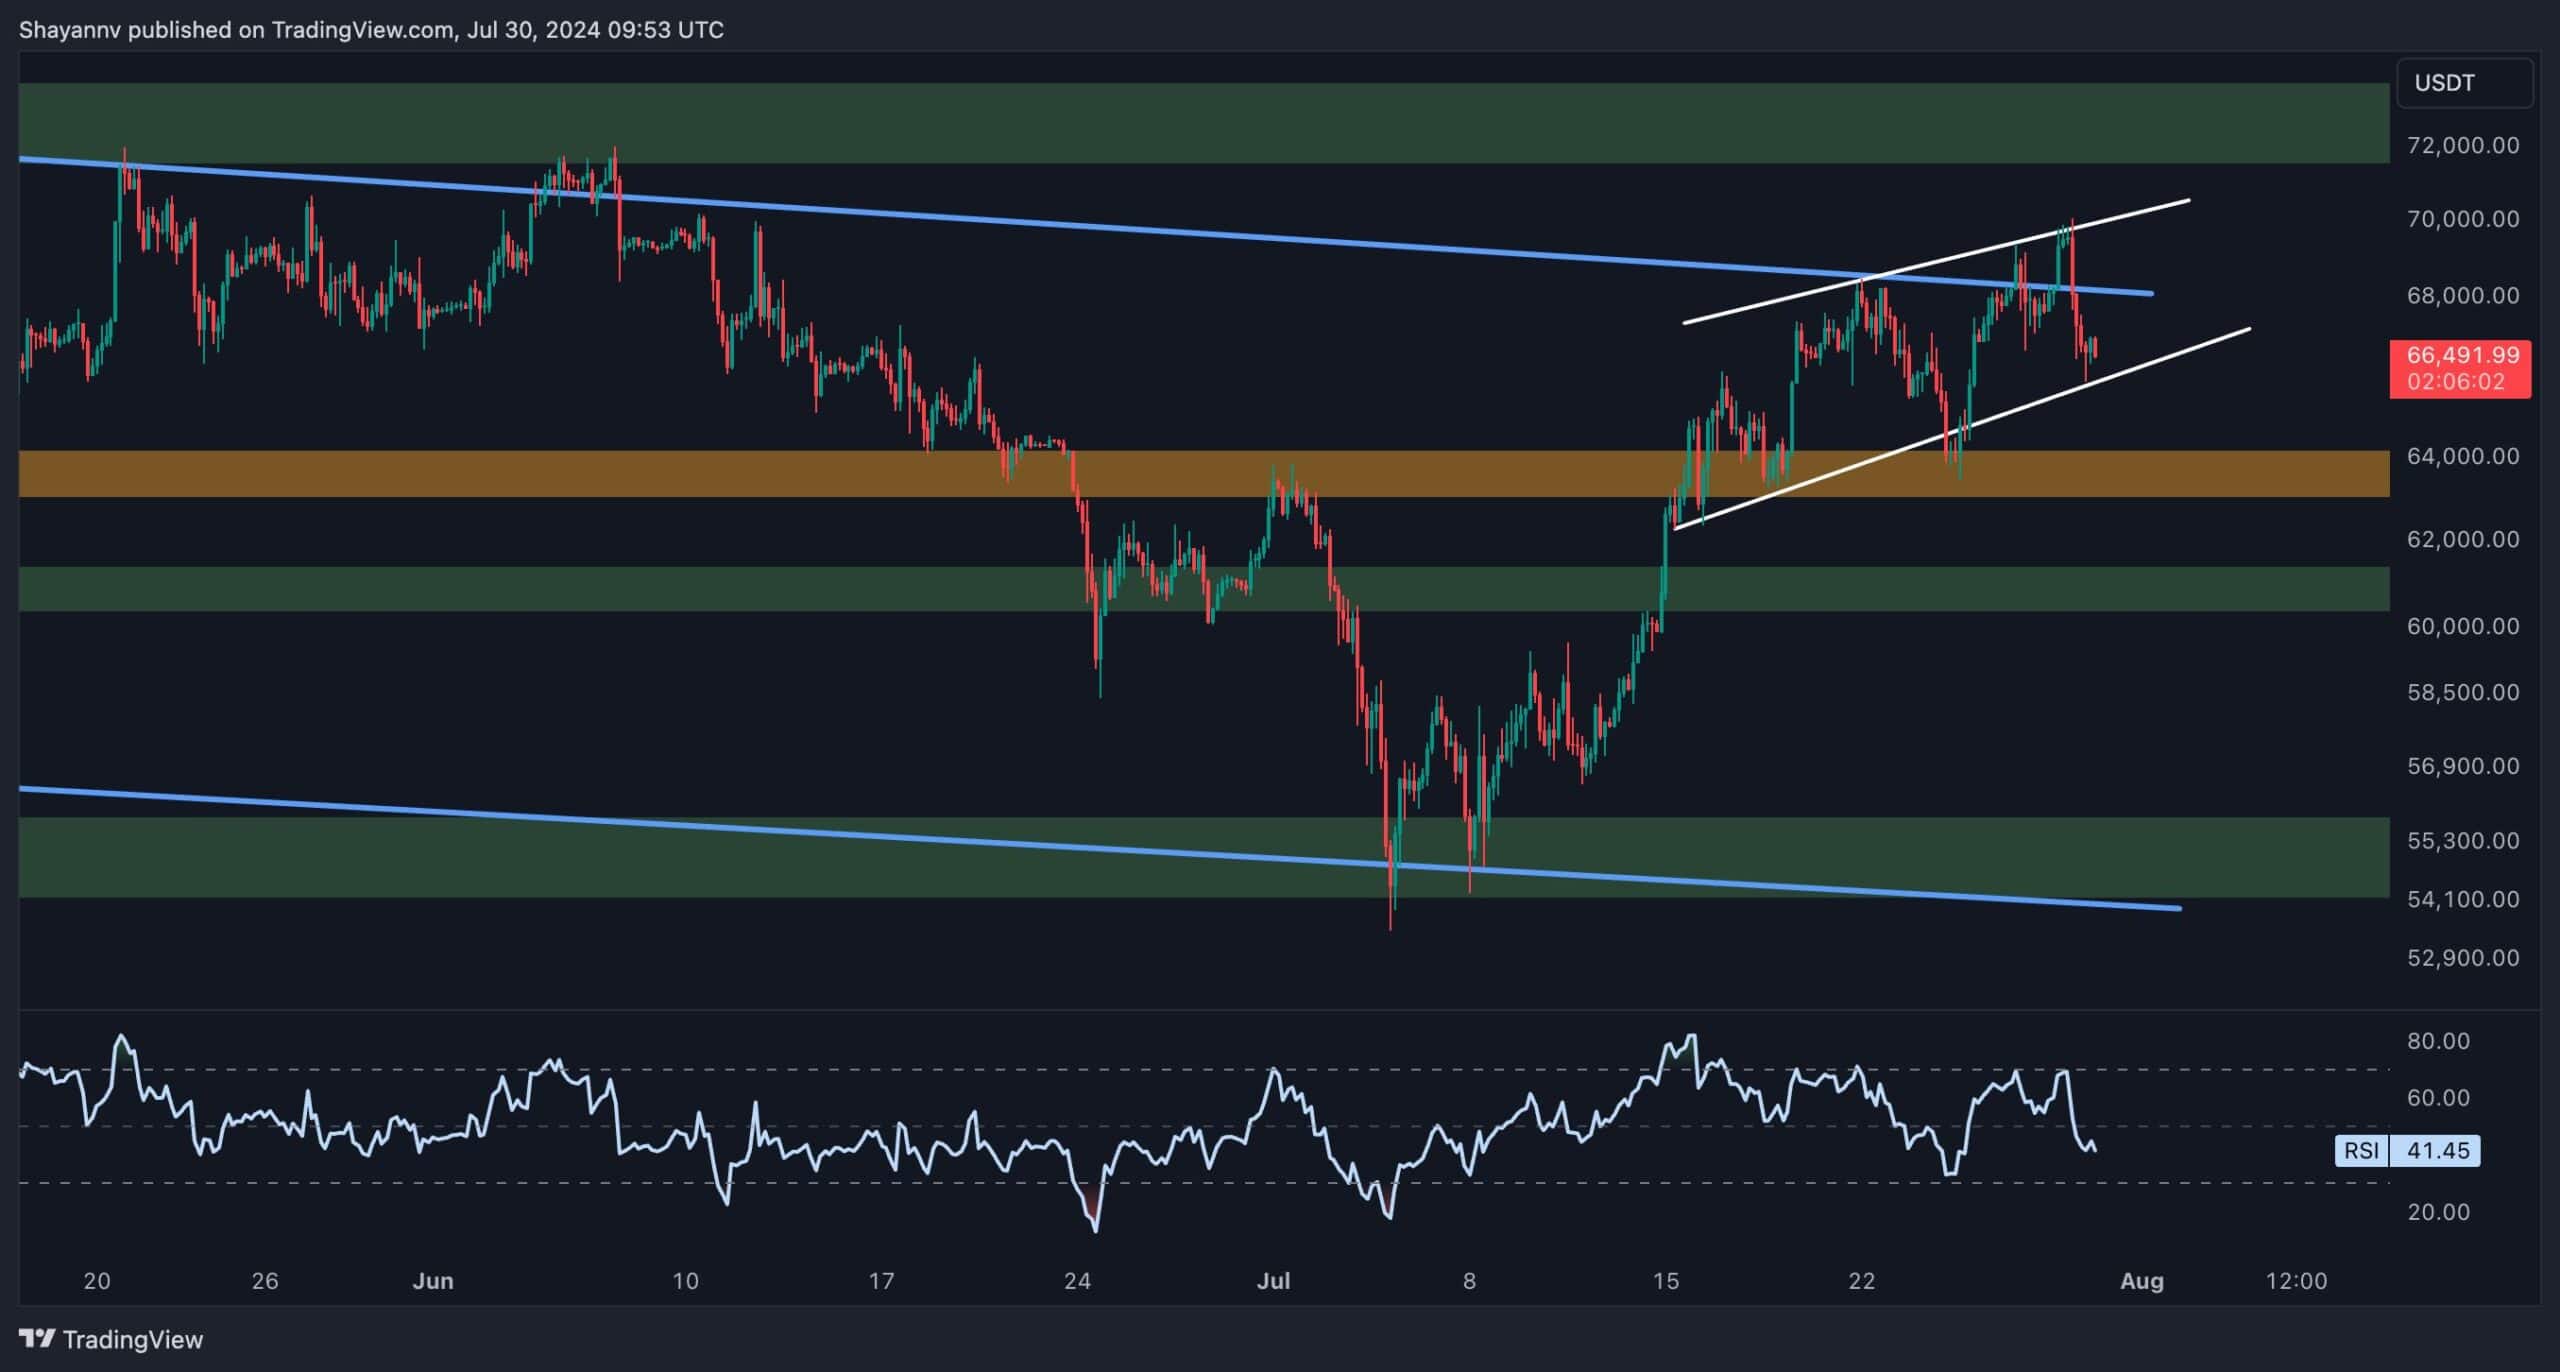Image resolution: width=2560 pixels, height=1372 pixels.
Task: Click the RSI indicator label tag
Action: [2361, 1150]
